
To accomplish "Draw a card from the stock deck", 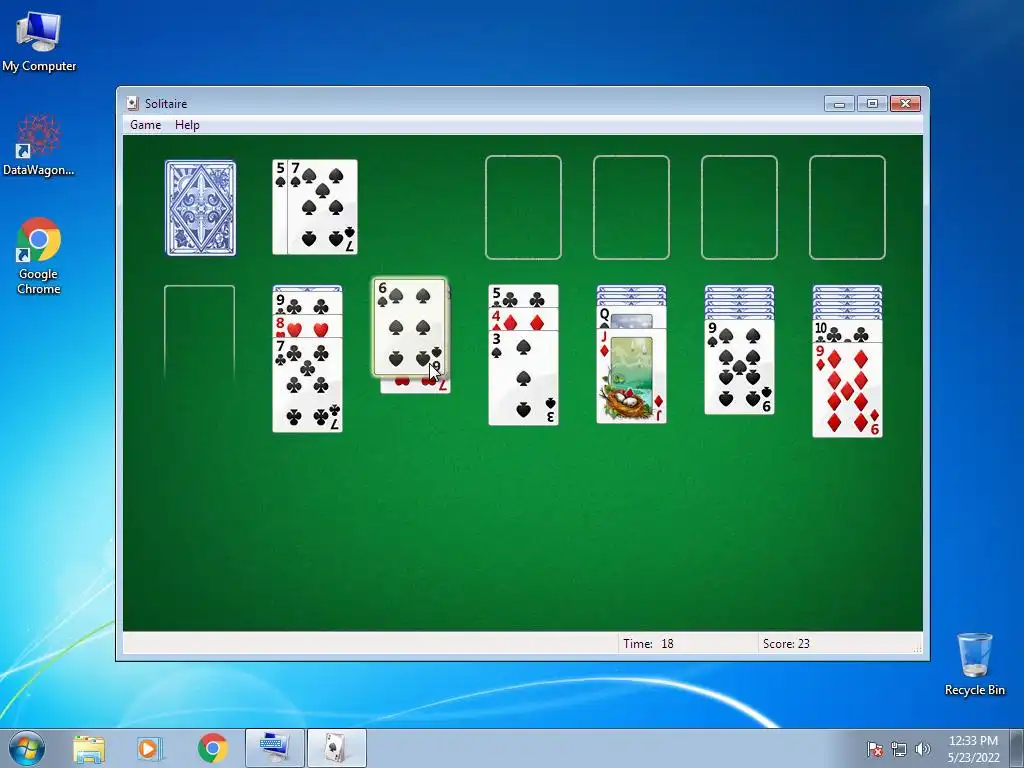I will [200, 208].
